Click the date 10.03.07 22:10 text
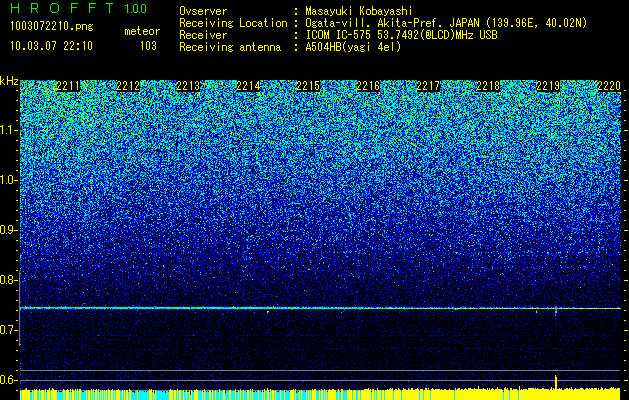 click(51, 46)
